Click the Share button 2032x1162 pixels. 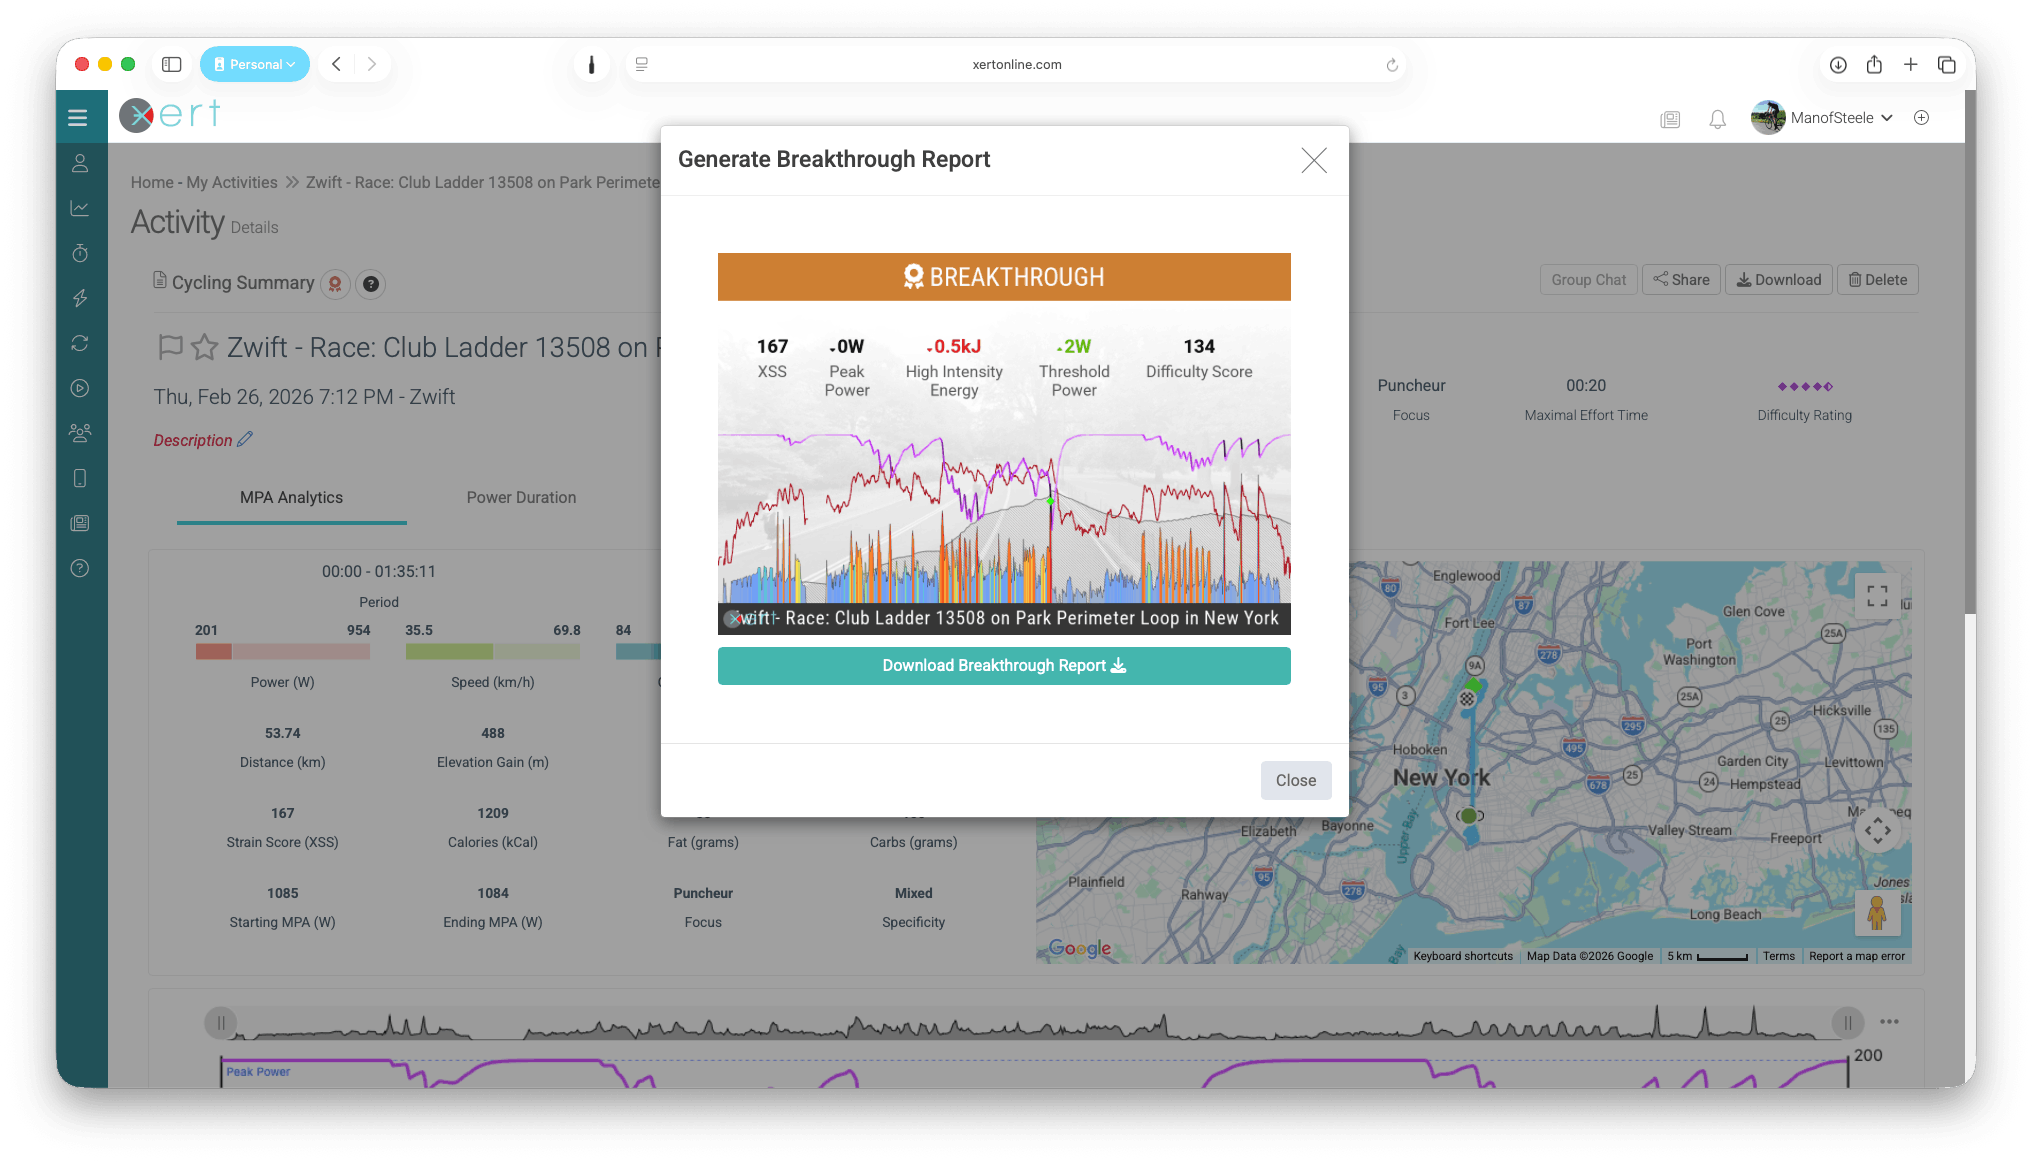coord(1681,280)
